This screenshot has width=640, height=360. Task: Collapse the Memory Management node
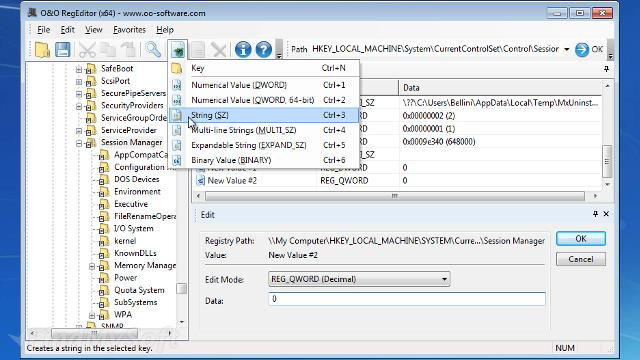tap(92, 266)
